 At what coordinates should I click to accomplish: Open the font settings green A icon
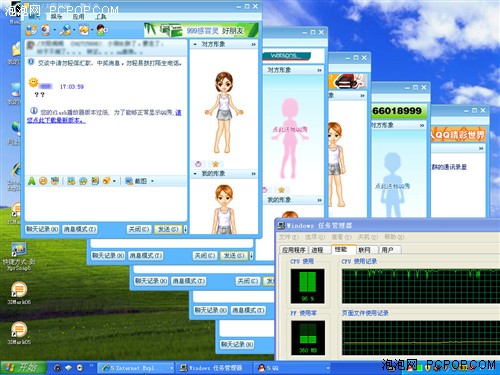[31, 181]
